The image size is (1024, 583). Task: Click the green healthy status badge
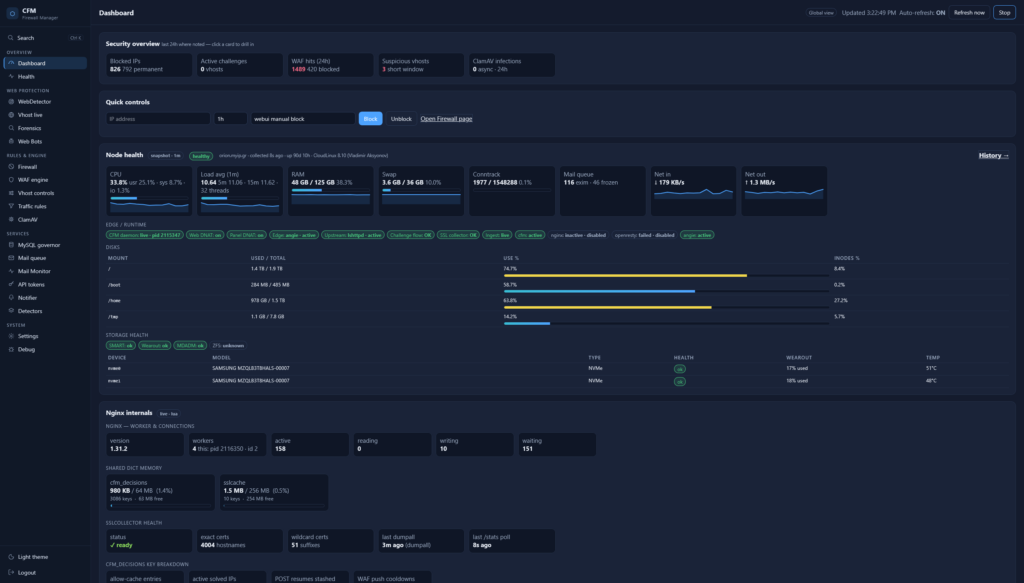pyautogui.click(x=200, y=156)
